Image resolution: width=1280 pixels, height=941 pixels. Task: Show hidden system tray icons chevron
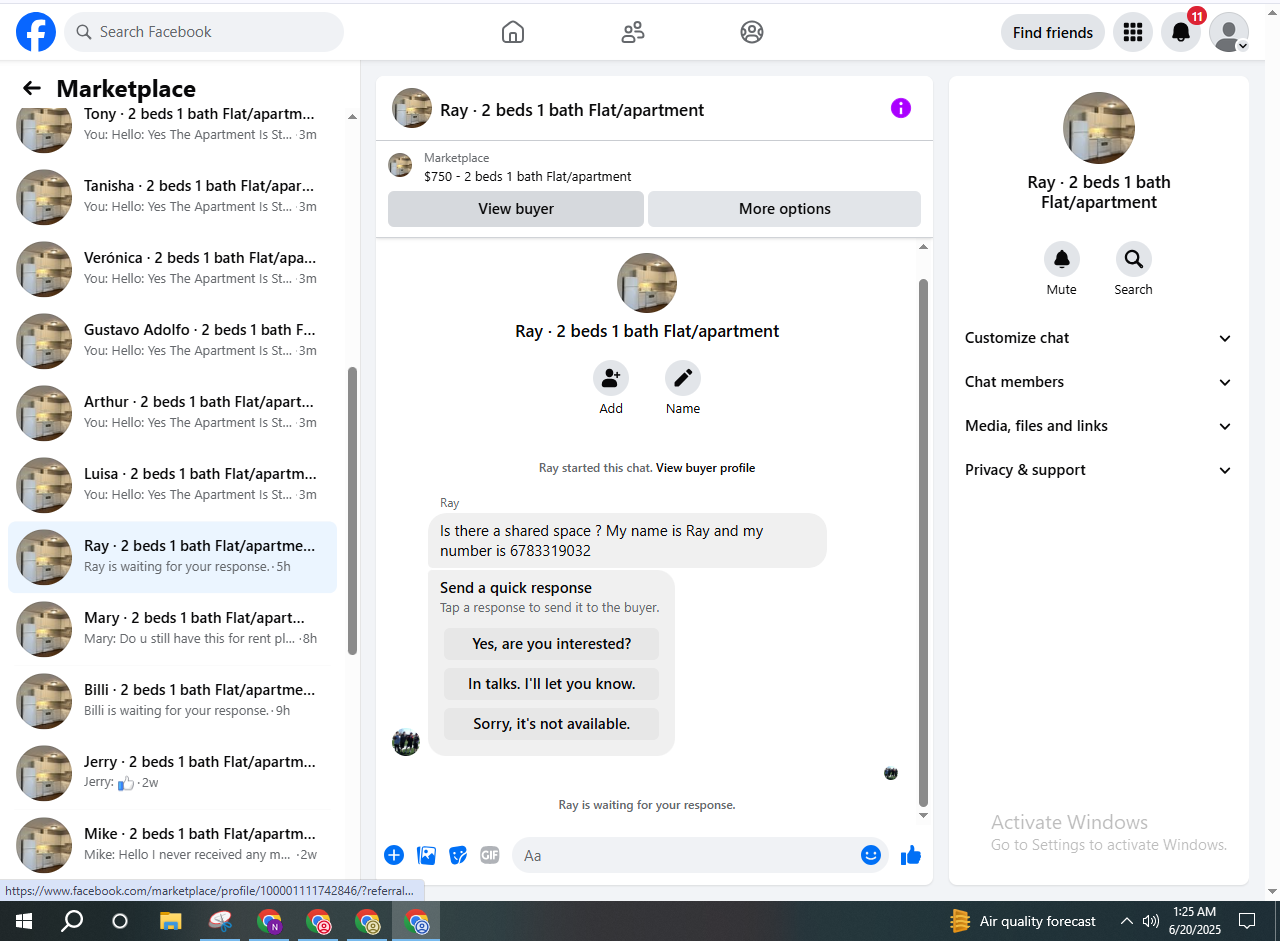click(x=1127, y=921)
